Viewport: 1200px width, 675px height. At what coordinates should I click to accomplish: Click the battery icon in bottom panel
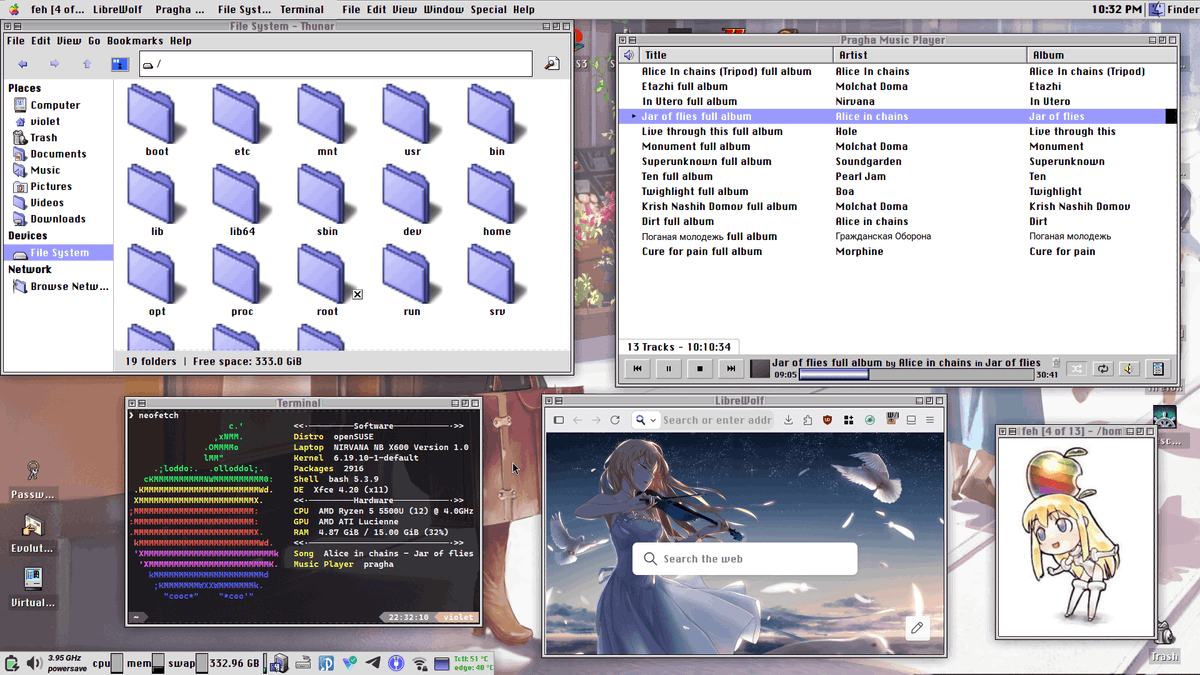[x=11, y=662]
